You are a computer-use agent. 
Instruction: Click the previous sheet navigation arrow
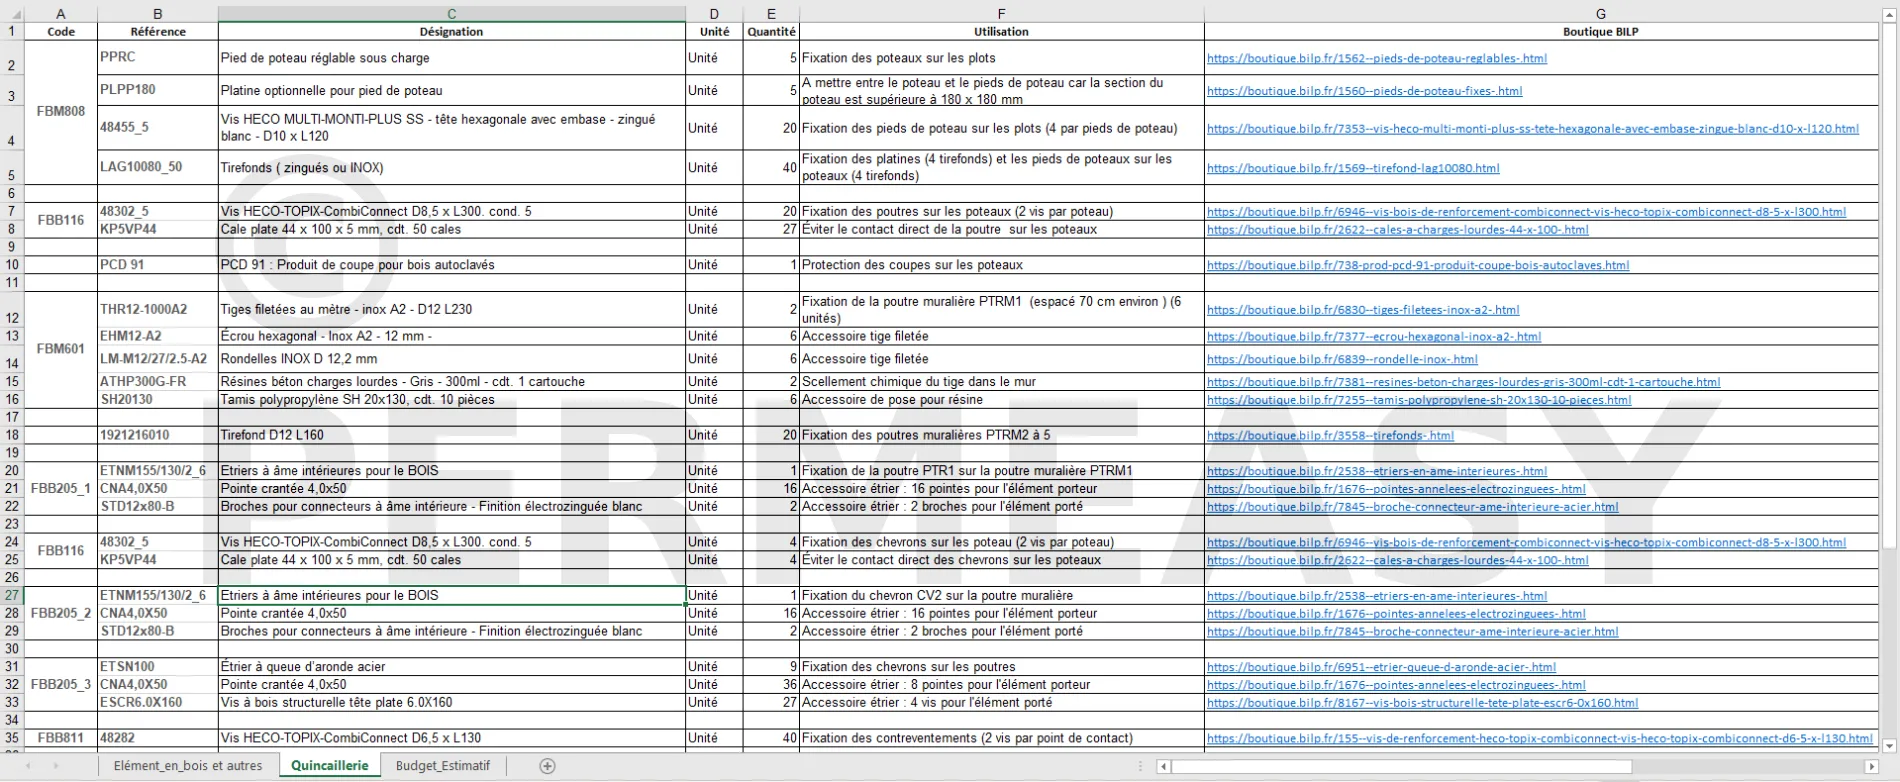[x=28, y=766]
